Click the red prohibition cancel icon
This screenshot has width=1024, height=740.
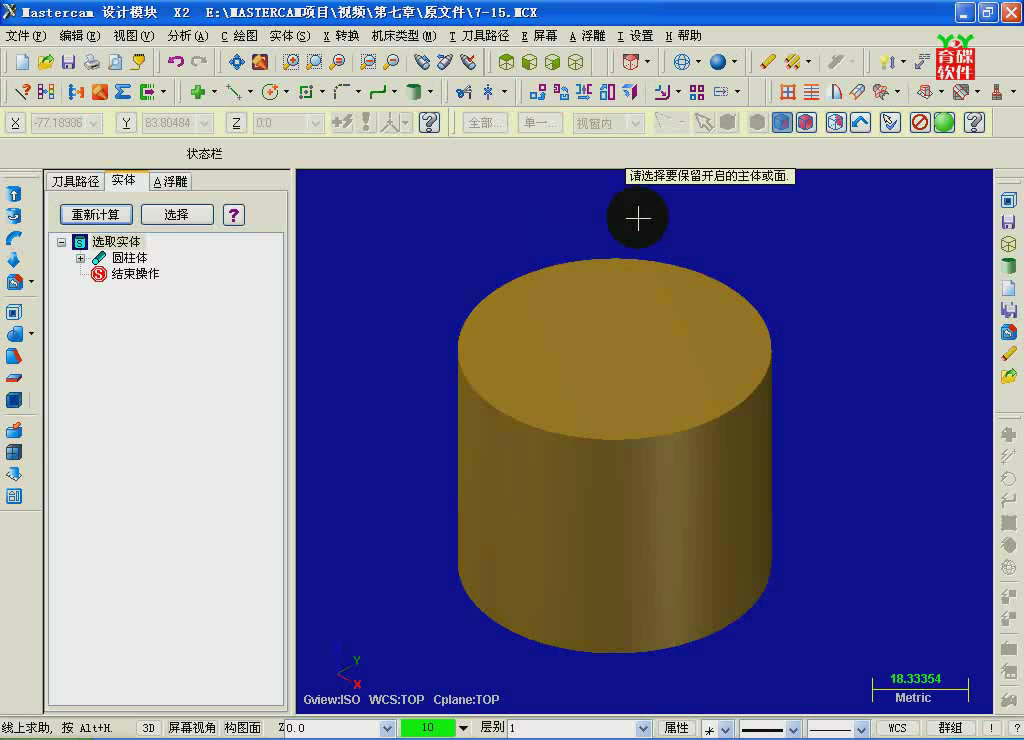click(x=920, y=123)
